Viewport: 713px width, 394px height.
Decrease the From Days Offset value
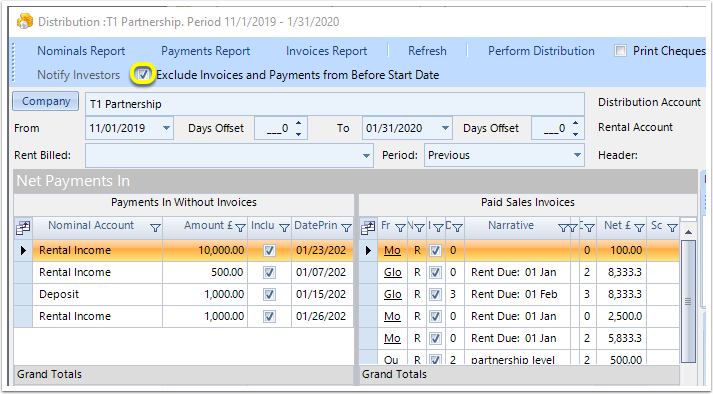click(x=298, y=134)
